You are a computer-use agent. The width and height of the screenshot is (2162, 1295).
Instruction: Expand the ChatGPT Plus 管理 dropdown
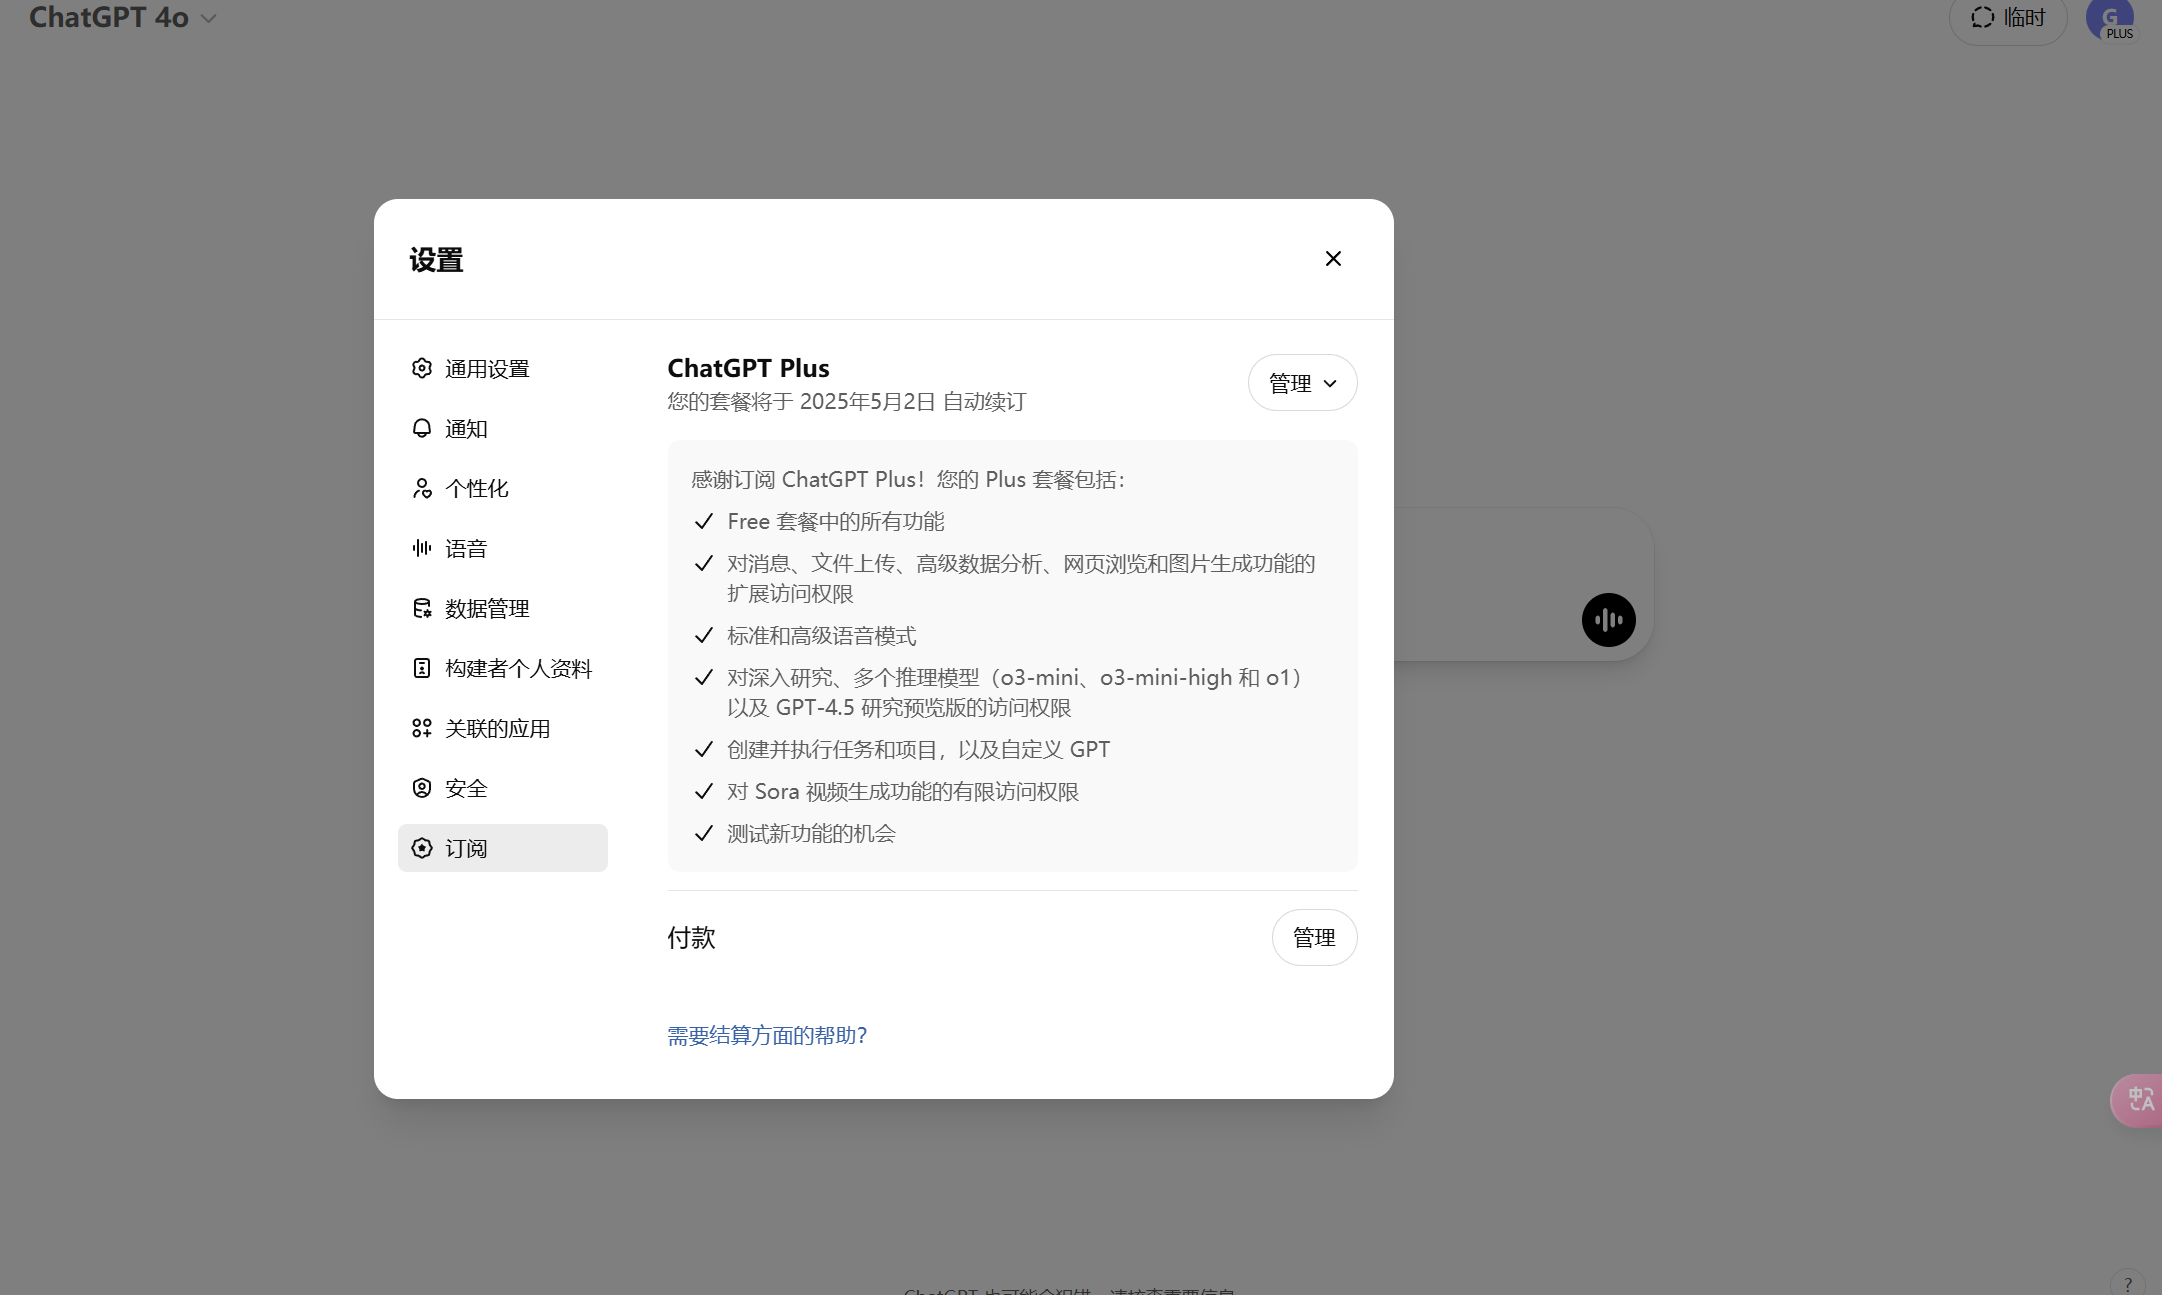1302,383
